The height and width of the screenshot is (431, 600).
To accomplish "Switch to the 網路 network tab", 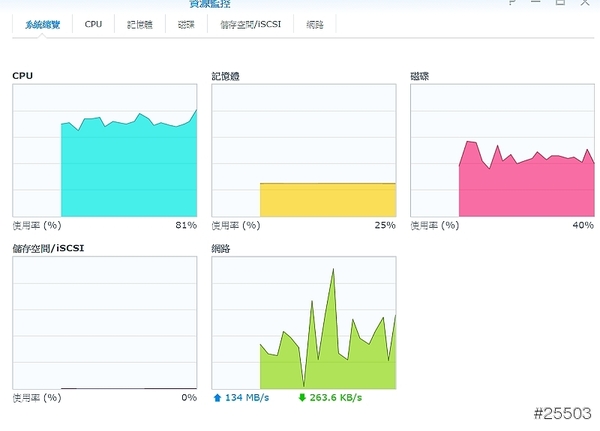I will coord(315,24).
